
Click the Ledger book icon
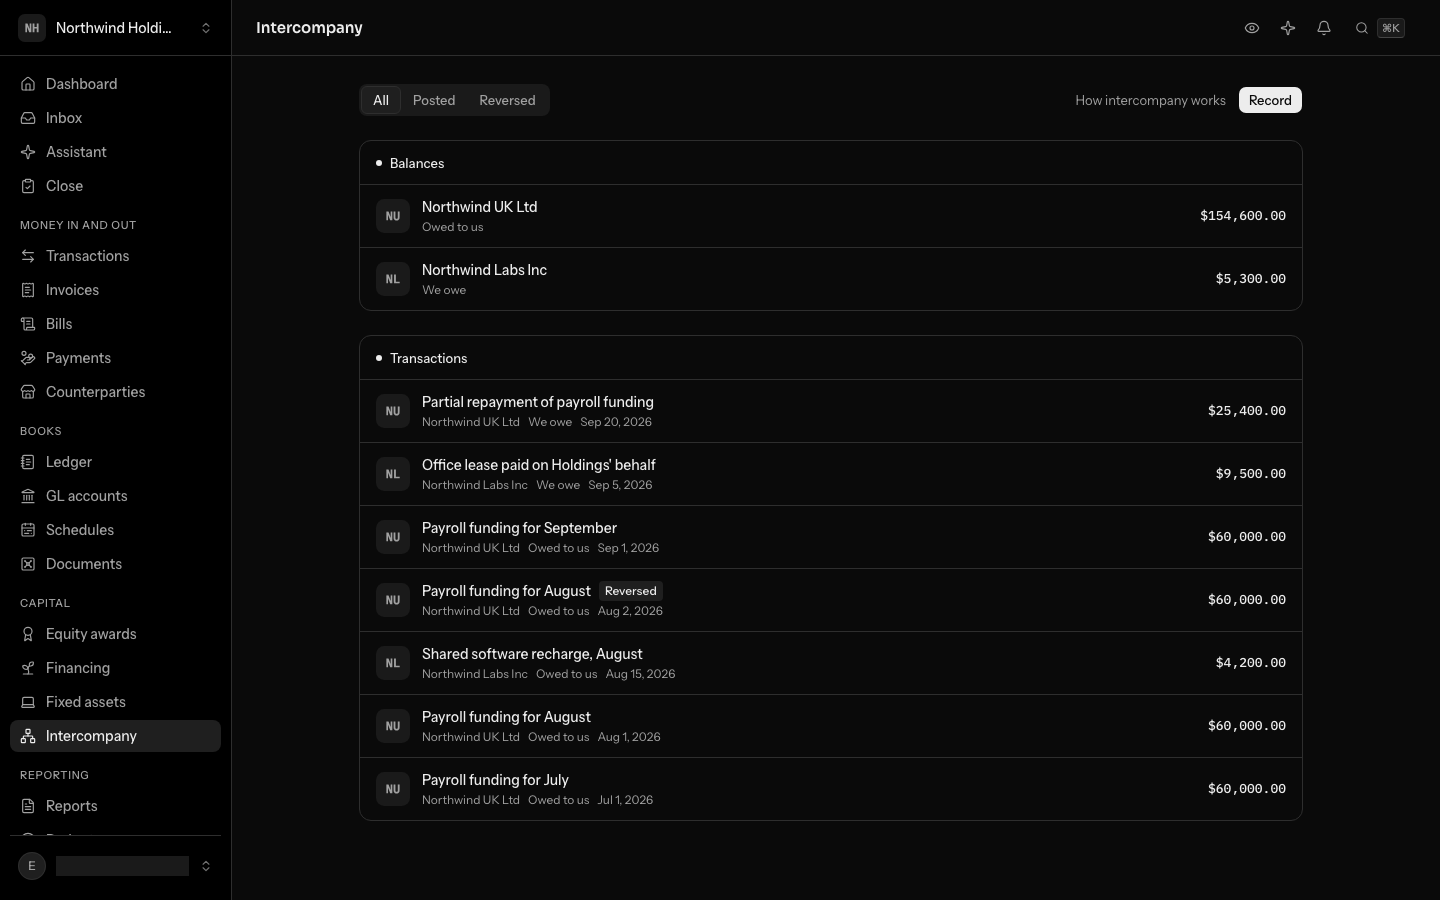(x=28, y=462)
